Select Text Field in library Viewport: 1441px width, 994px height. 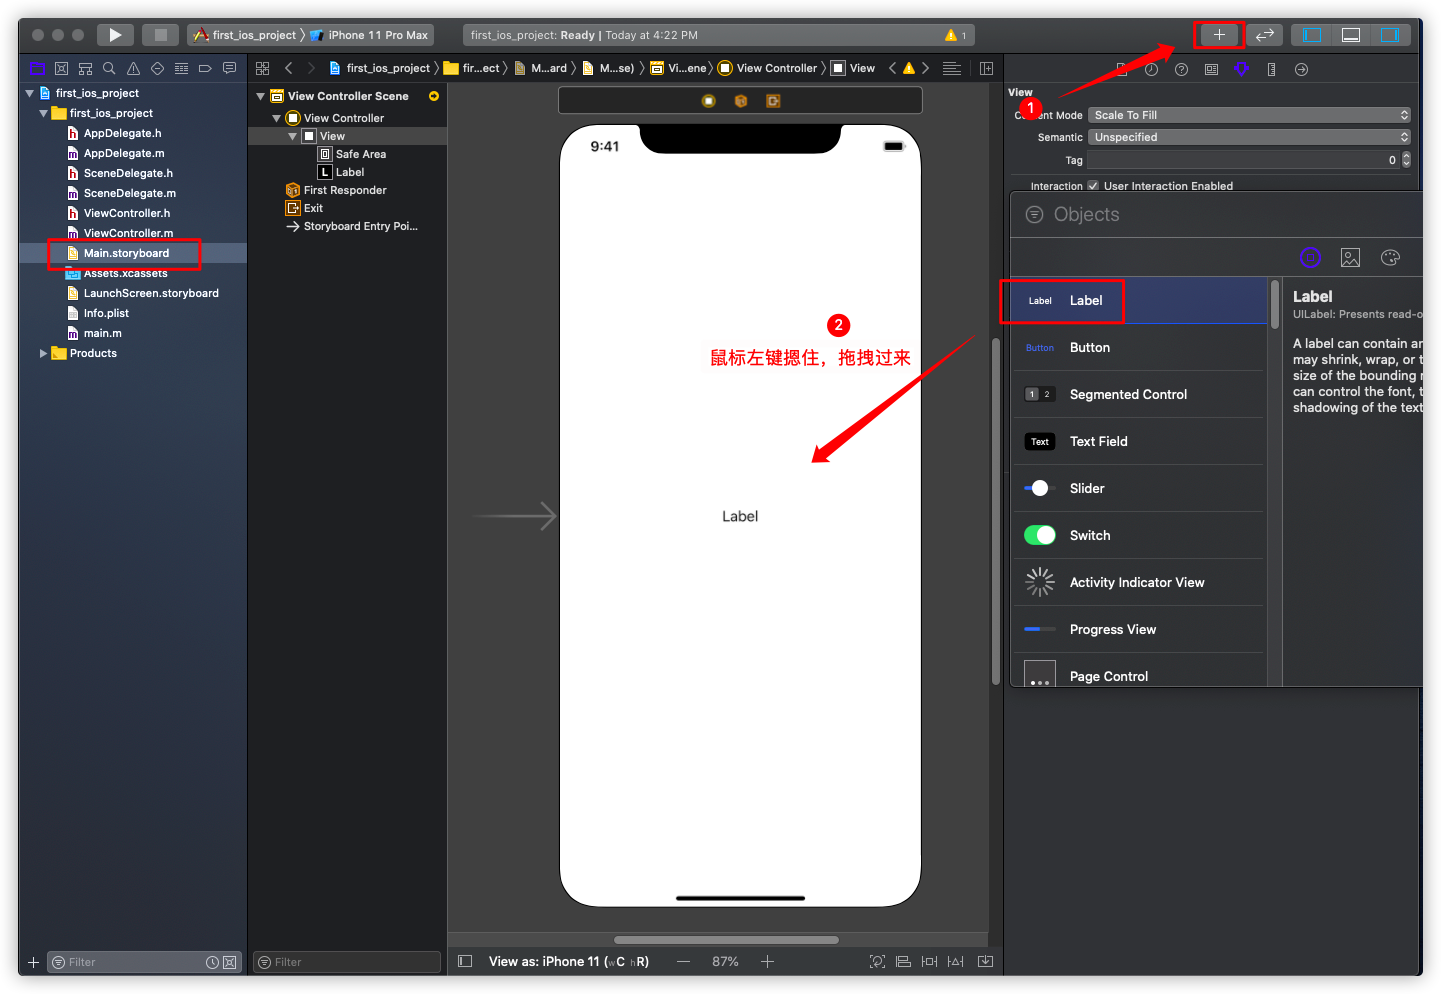point(1139,442)
